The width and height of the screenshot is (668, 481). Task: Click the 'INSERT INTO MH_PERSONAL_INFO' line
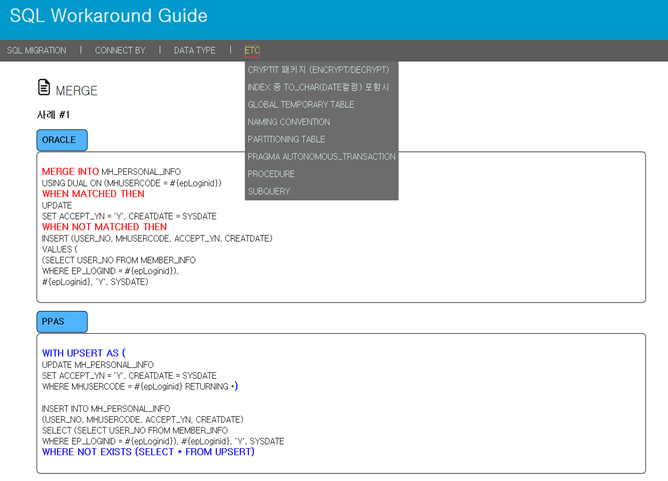tap(106, 409)
